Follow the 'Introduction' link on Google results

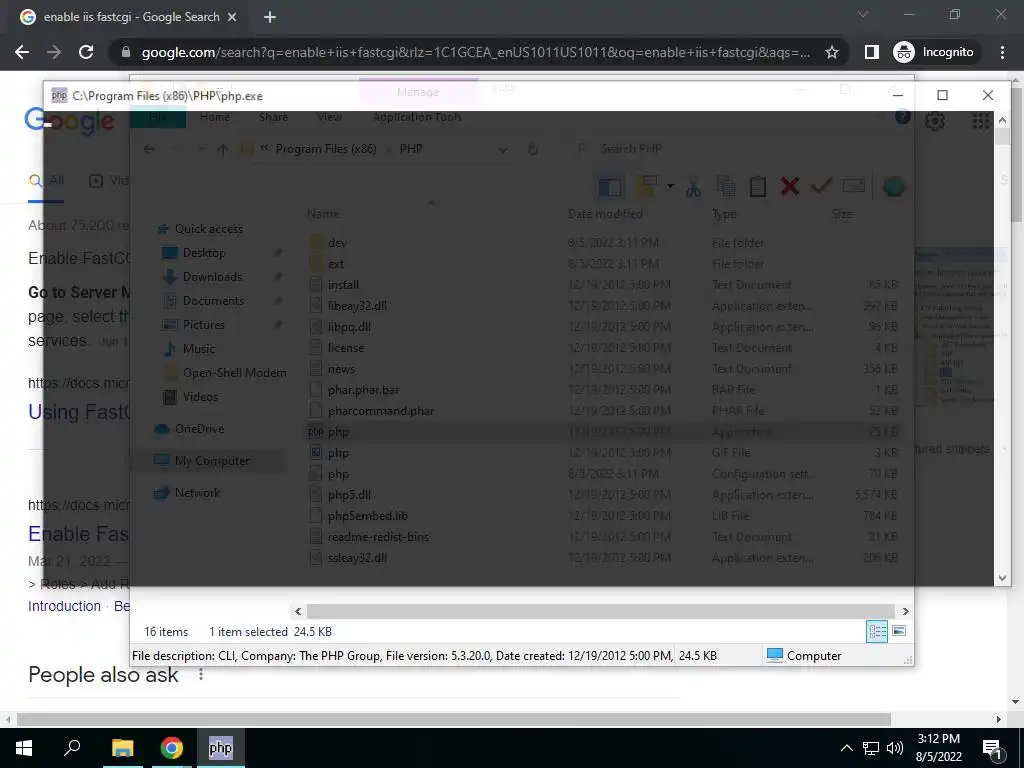[x=64, y=606]
